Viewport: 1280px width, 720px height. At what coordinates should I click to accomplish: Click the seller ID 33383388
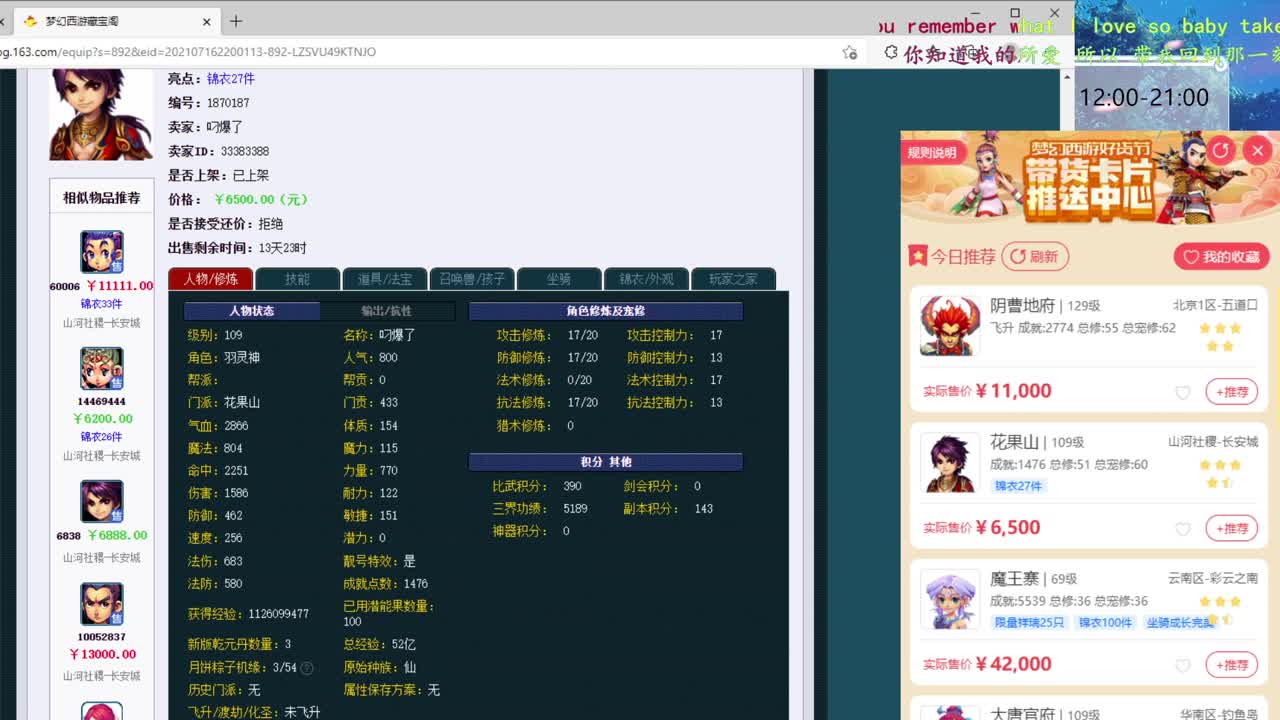[x=245, y=152]
